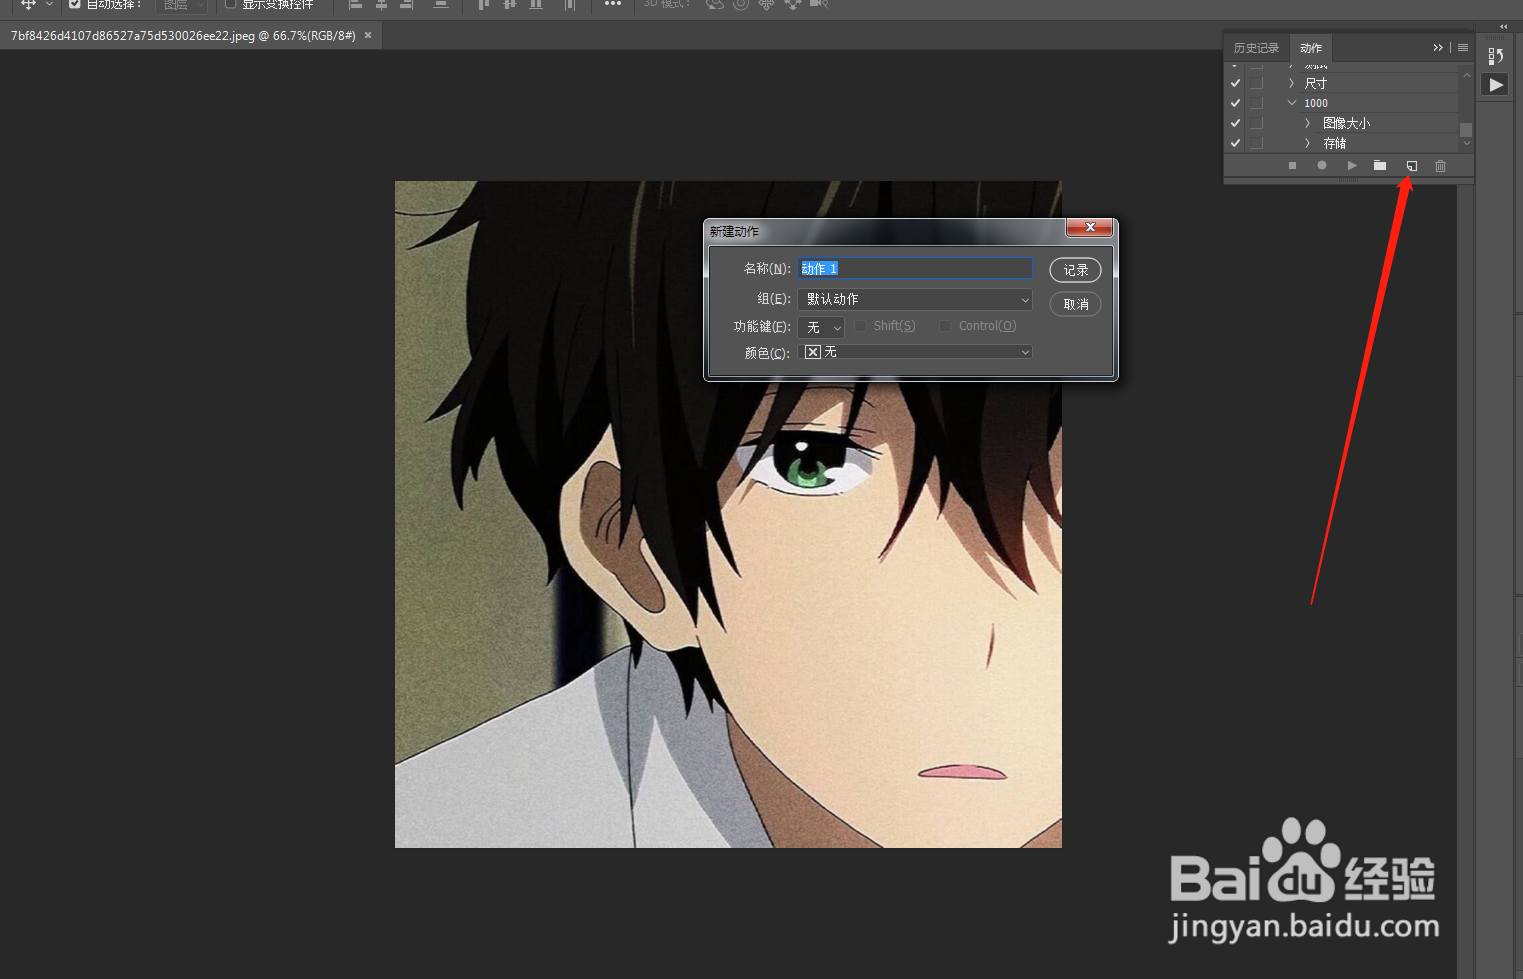Select the 图像大小 step row

1341,123
